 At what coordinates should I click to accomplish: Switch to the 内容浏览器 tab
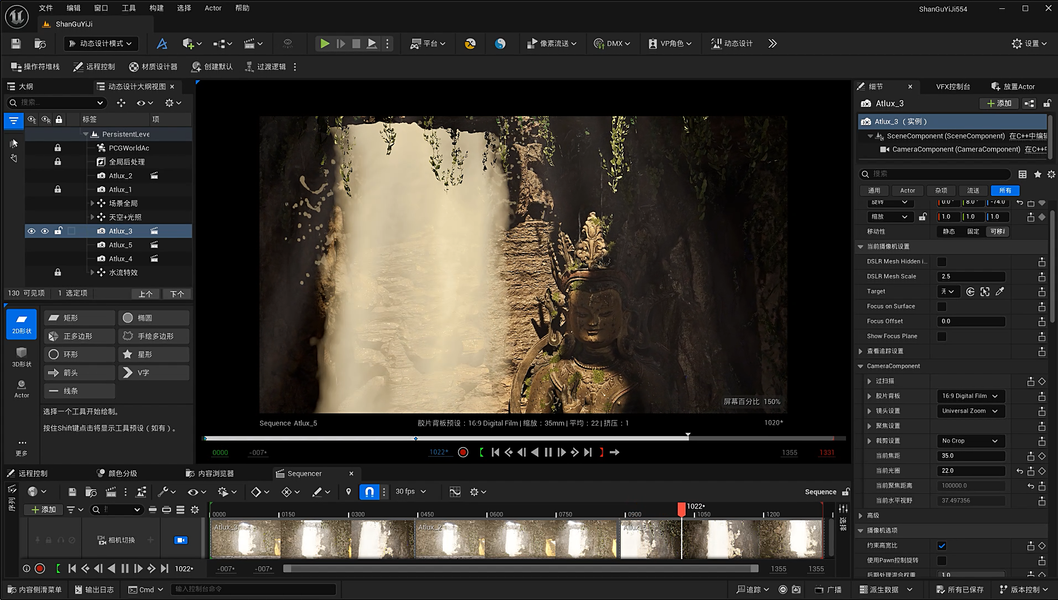tap(210, 474)
